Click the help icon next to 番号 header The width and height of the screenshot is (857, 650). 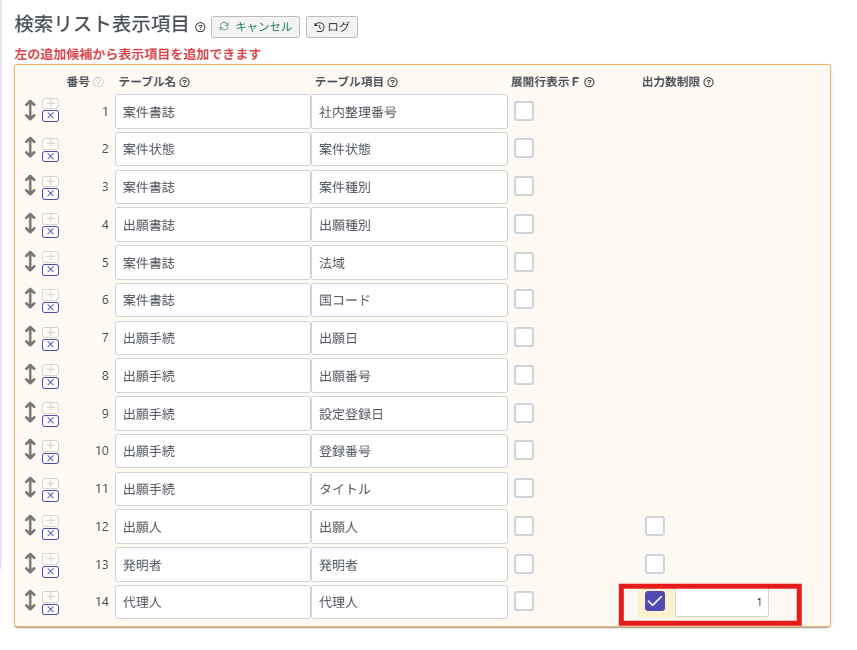pyautogui.click(x=99, y=82)
